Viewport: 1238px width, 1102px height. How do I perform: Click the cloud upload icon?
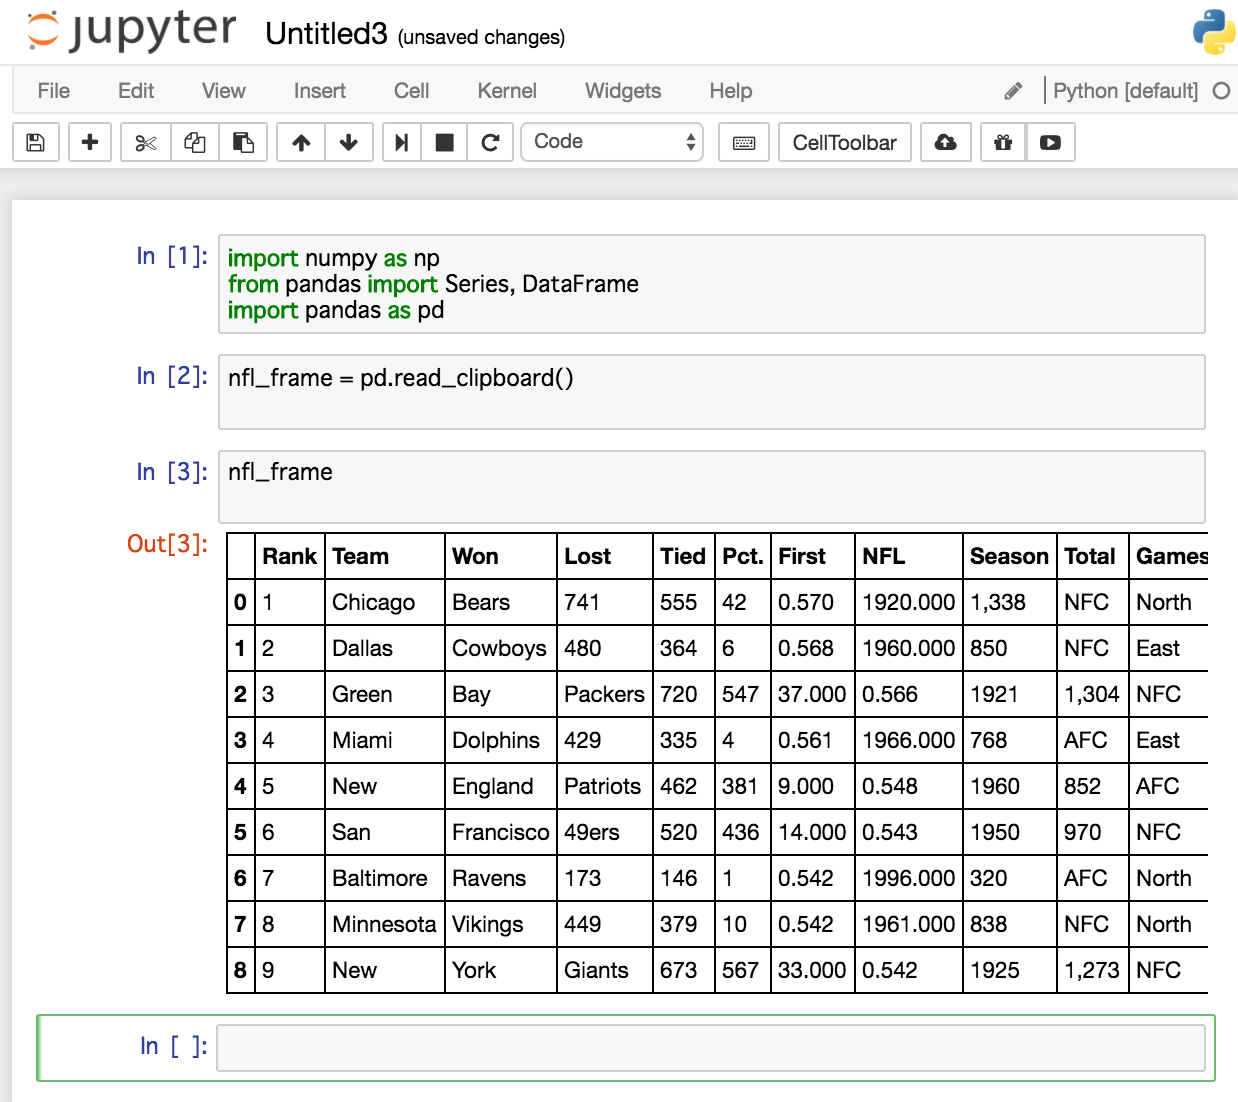(x=945, y=143)
